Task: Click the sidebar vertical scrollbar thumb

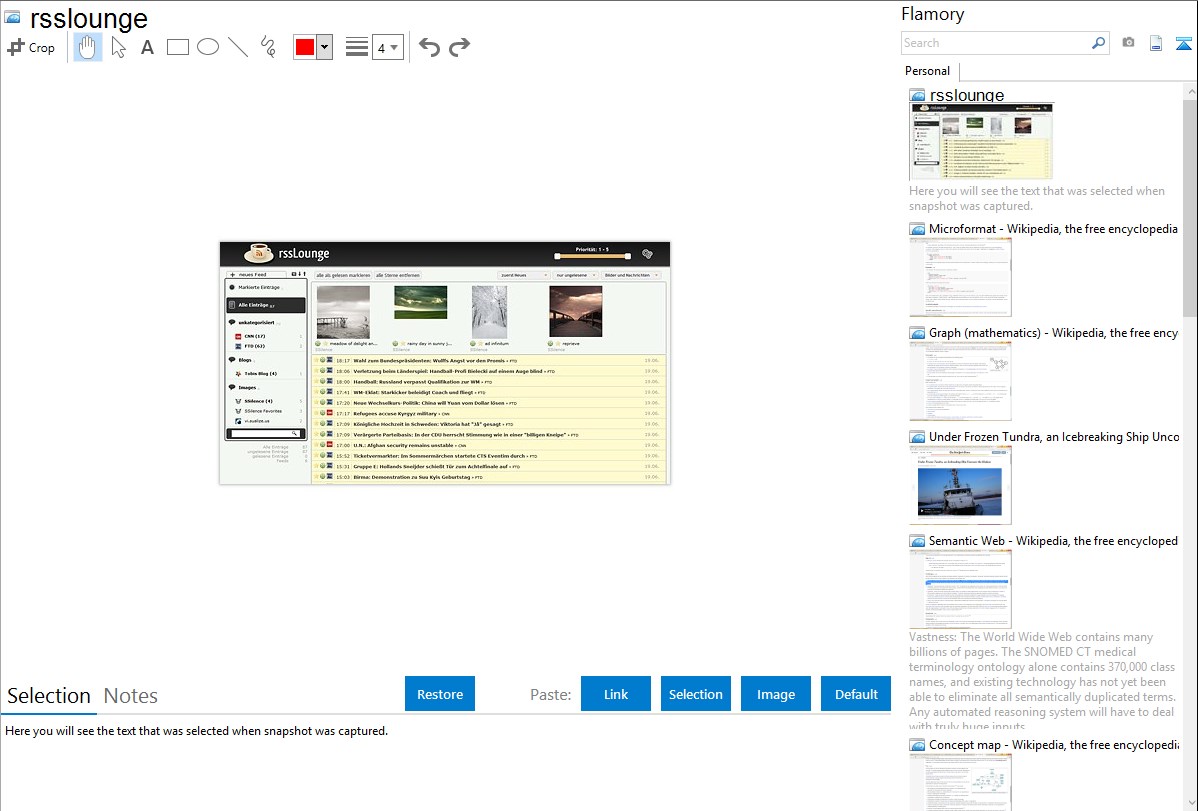Action: pos(1190,207)
